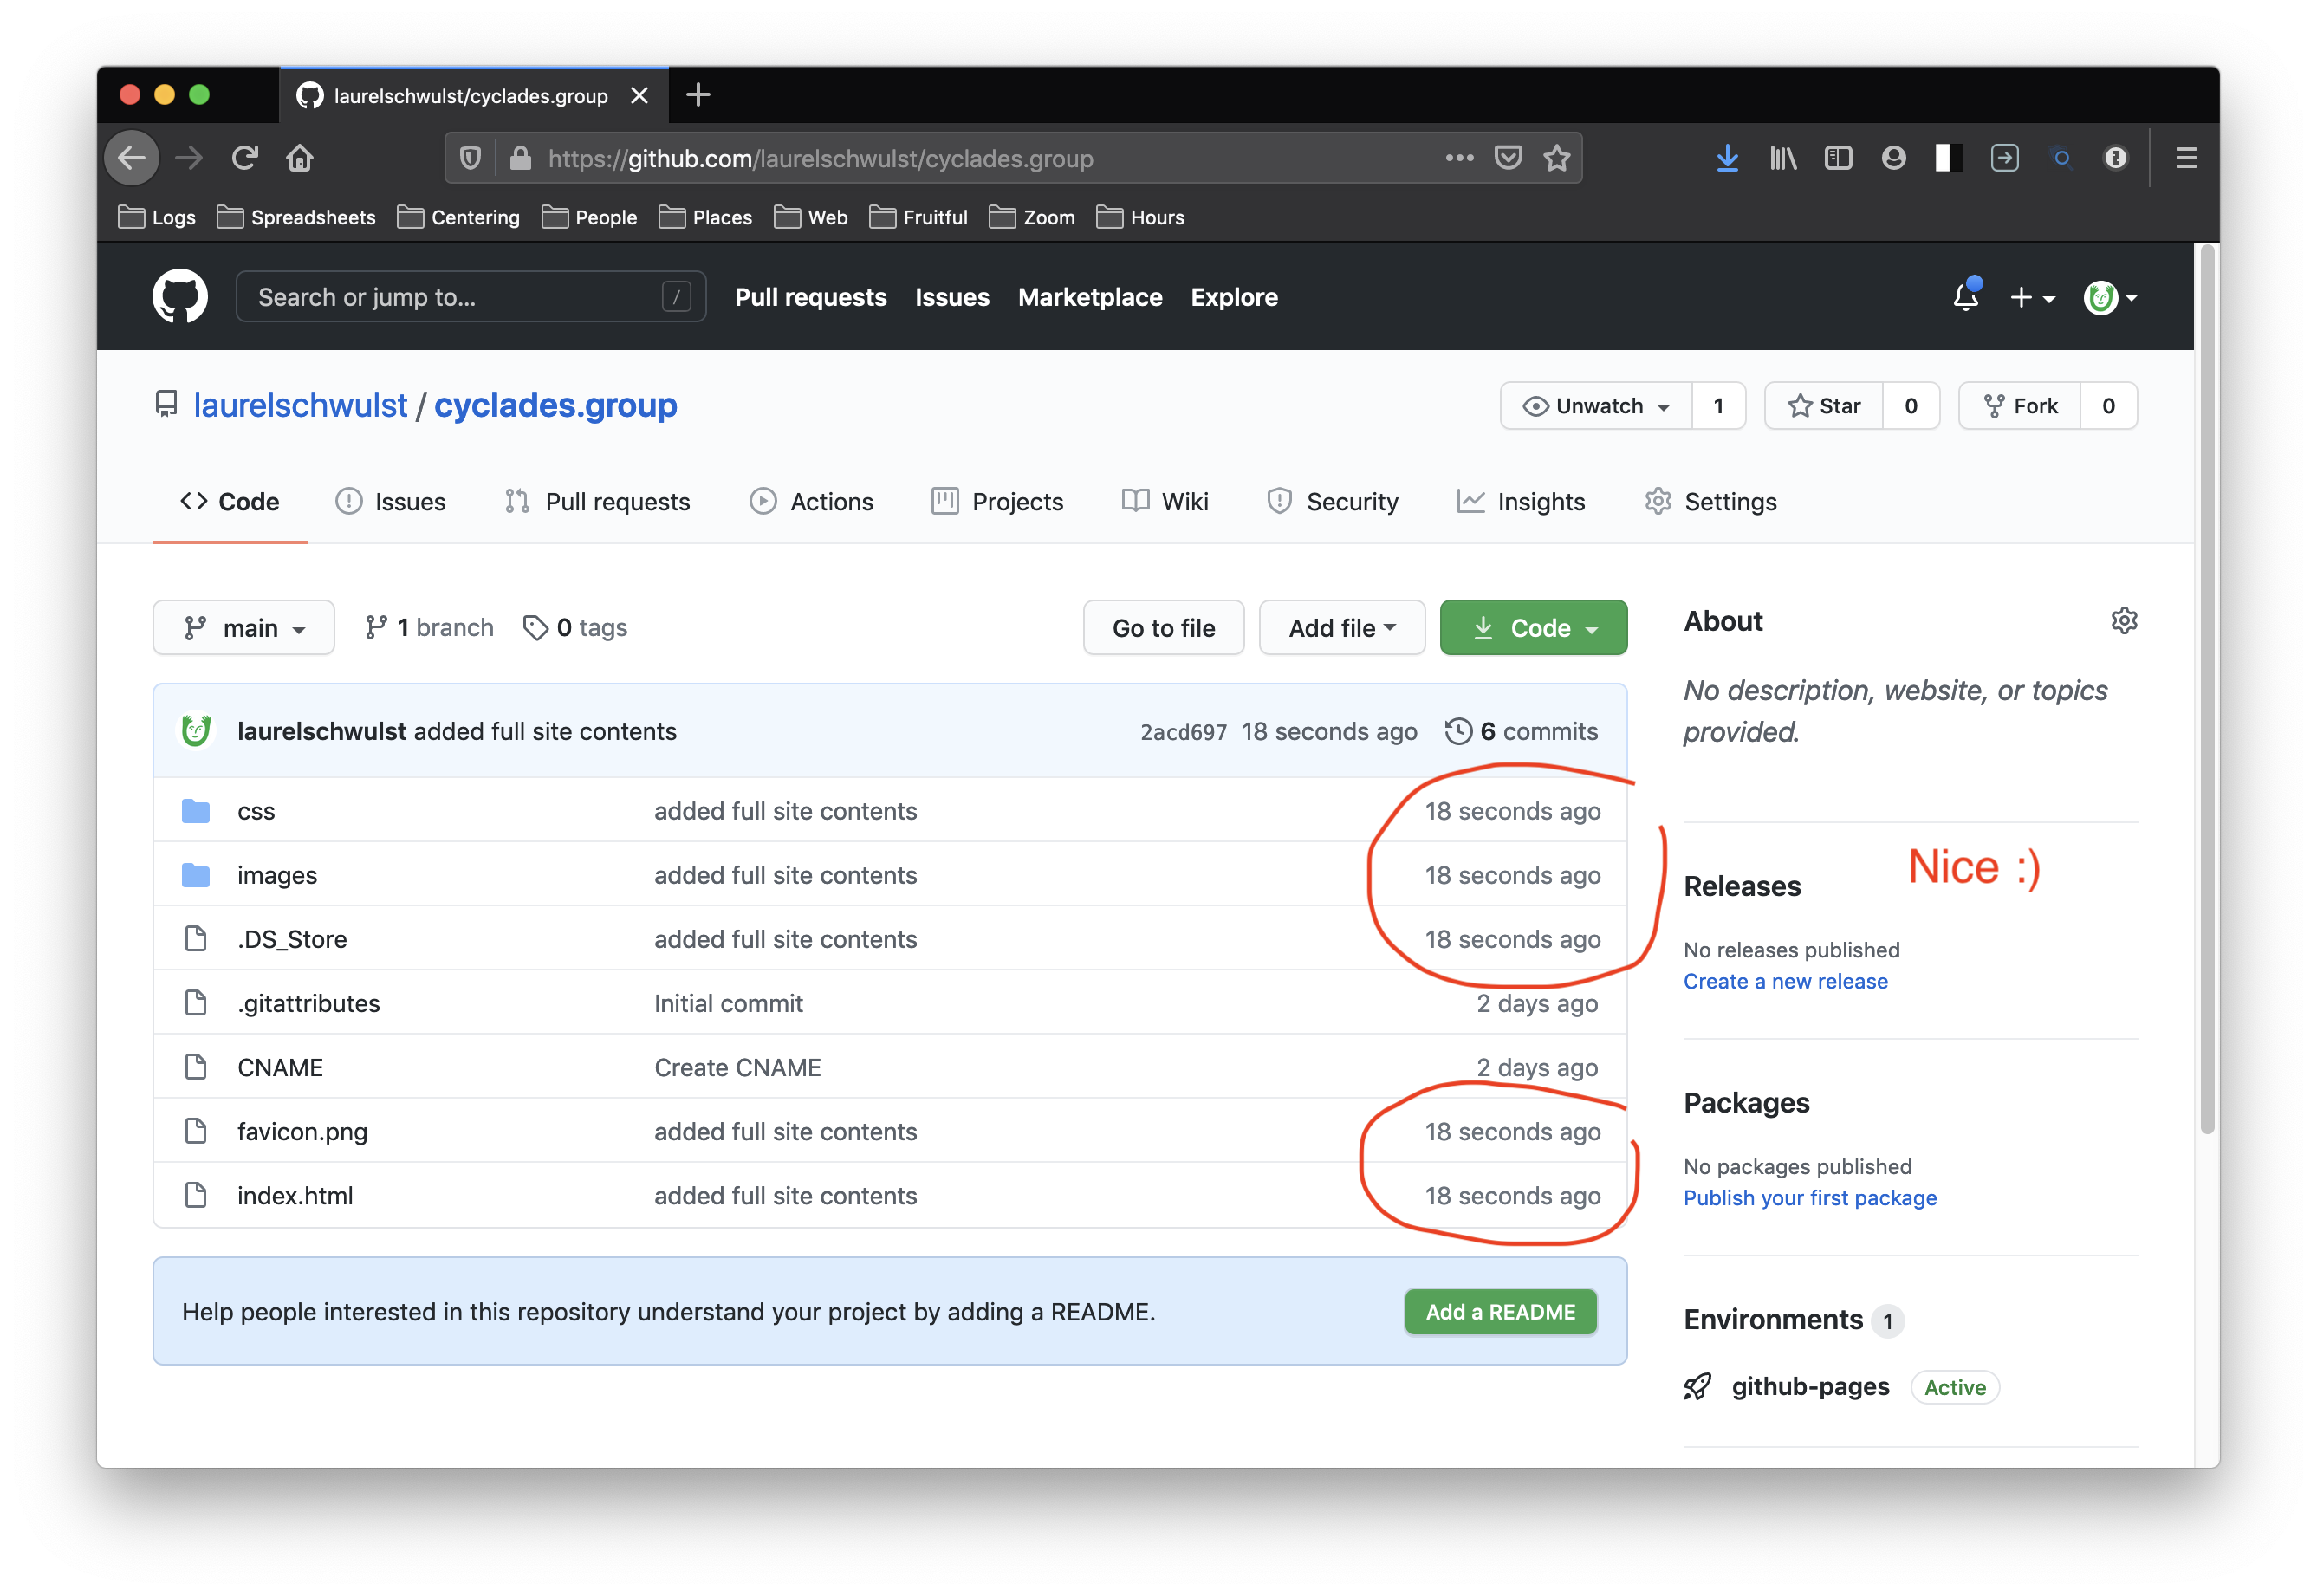Bookmark page with star icon
The width and height of the screenshot is (2317, 1596).
coord(1556,158)
